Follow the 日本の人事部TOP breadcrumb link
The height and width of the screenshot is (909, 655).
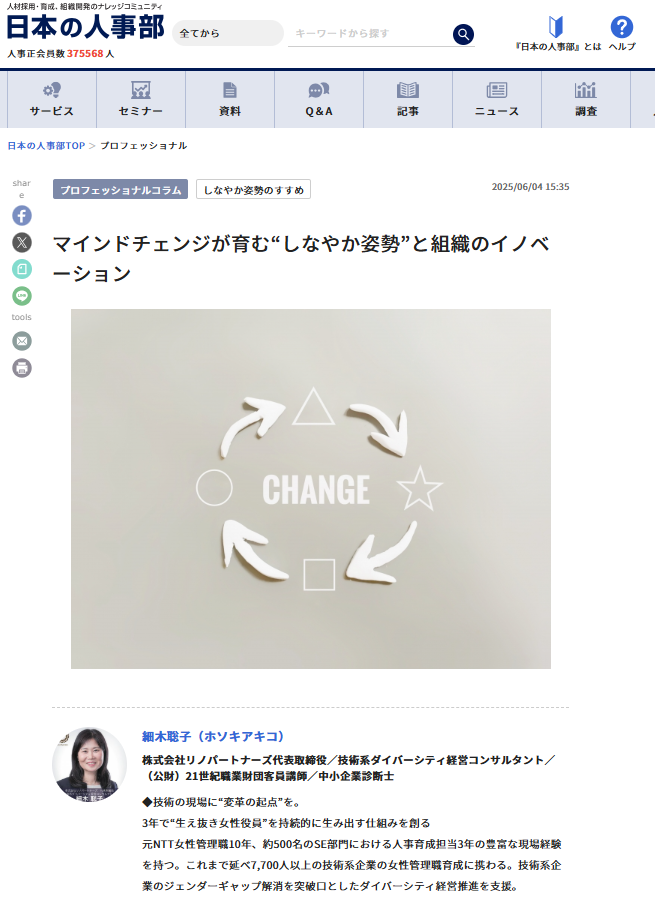(46, 146)
